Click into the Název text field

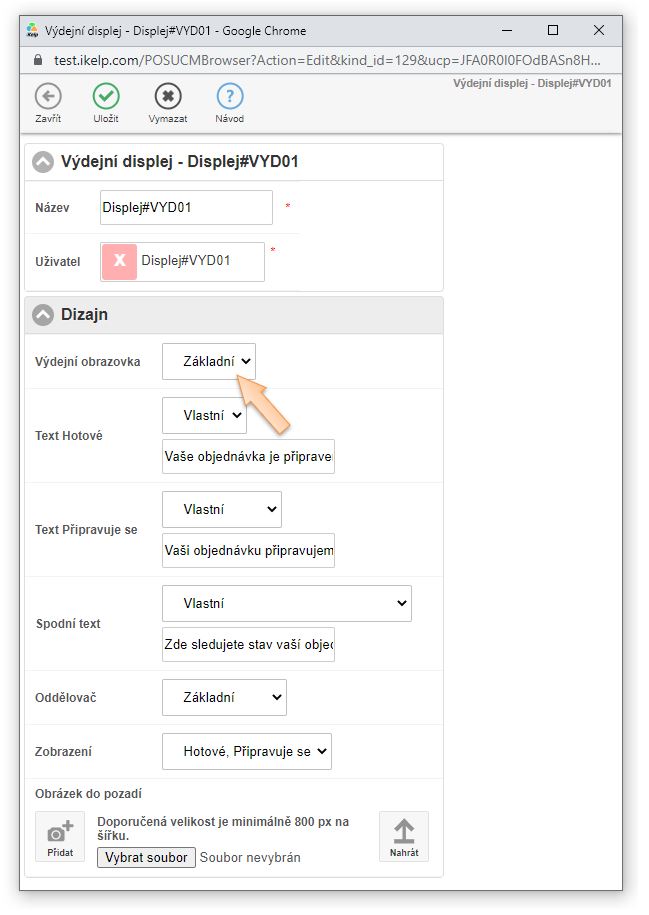[x=186, y=208]
